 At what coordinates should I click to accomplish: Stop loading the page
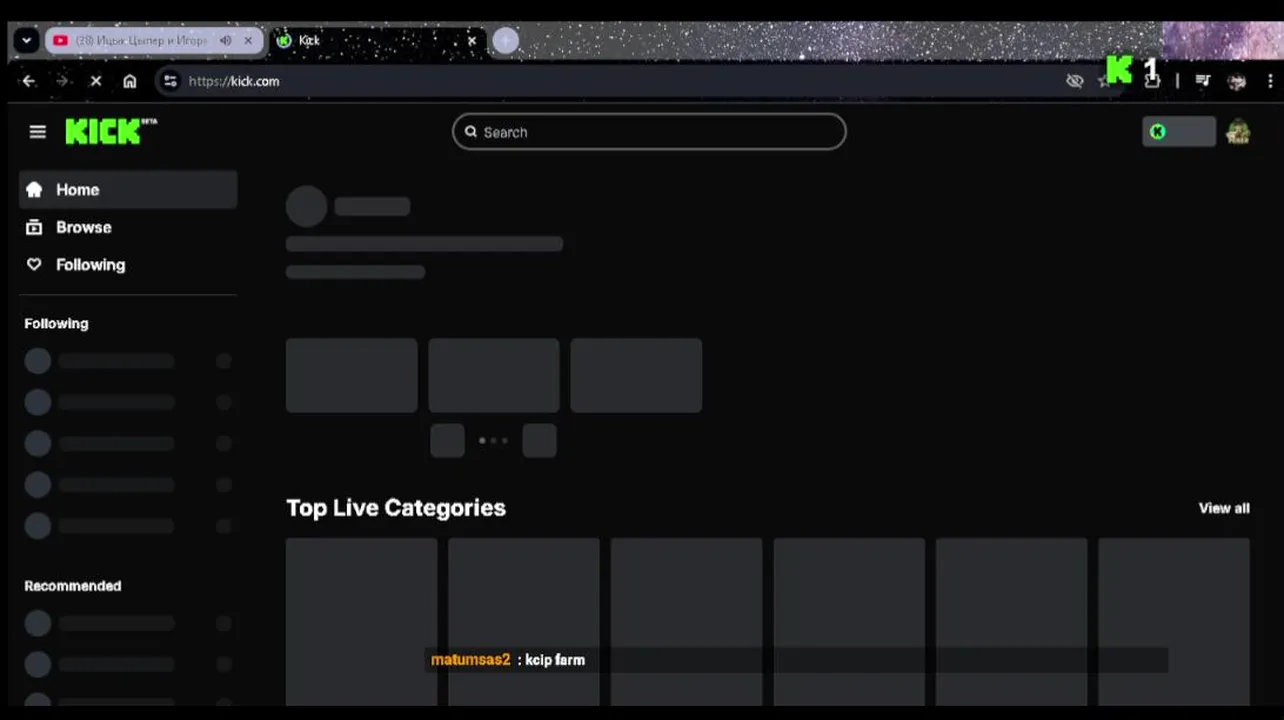(96, 81)
